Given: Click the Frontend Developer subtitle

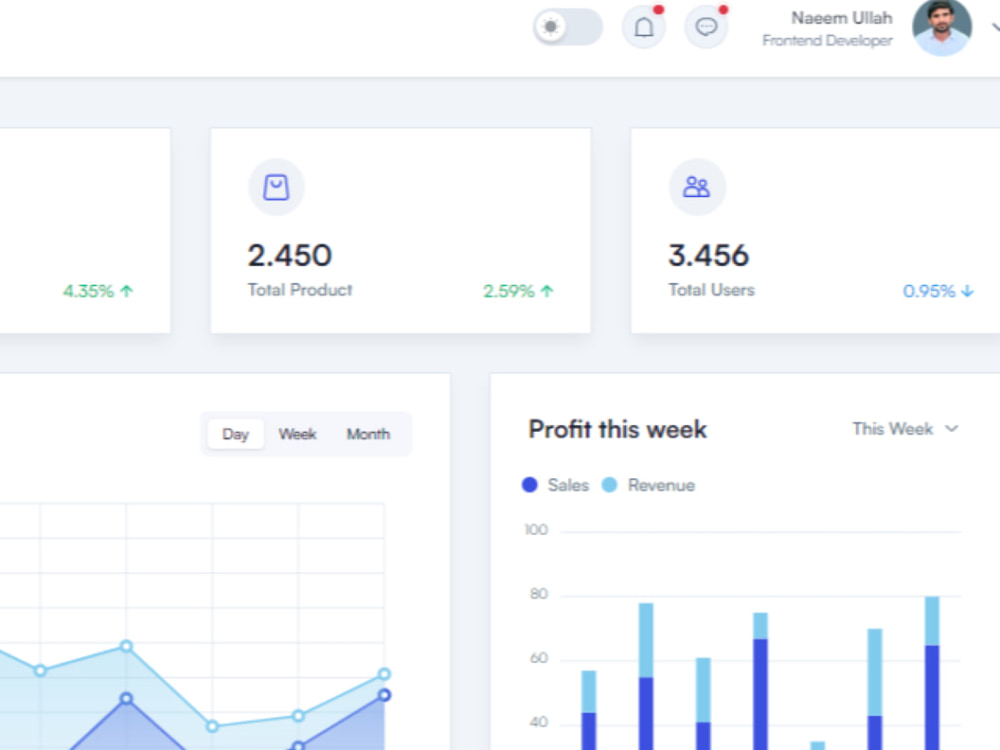Looking at the screenshot, I should point(827,40).
